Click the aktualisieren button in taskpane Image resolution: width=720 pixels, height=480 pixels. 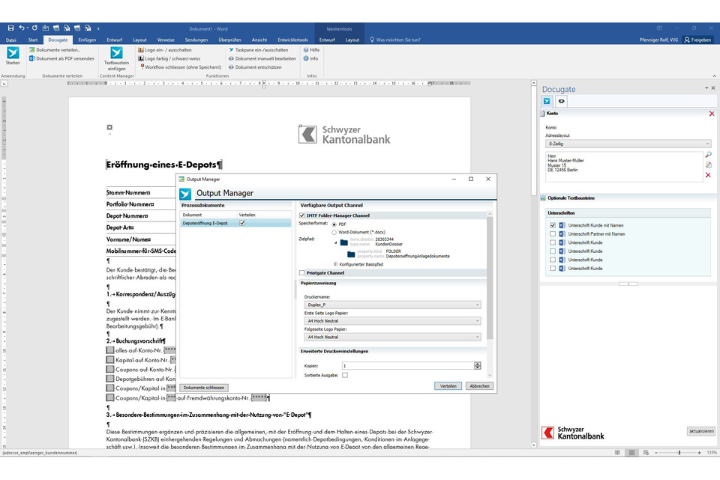pyautogui.click(x=701, y=431)
